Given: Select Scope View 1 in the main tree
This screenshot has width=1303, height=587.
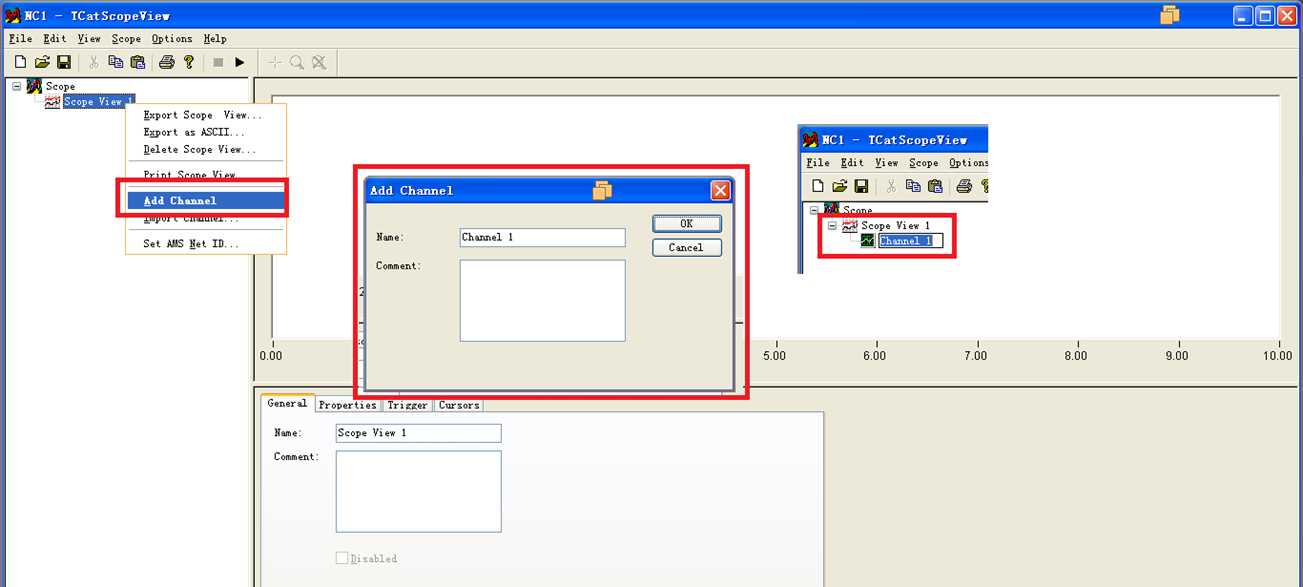Looking at the screenshot, I should coord(98,101).
